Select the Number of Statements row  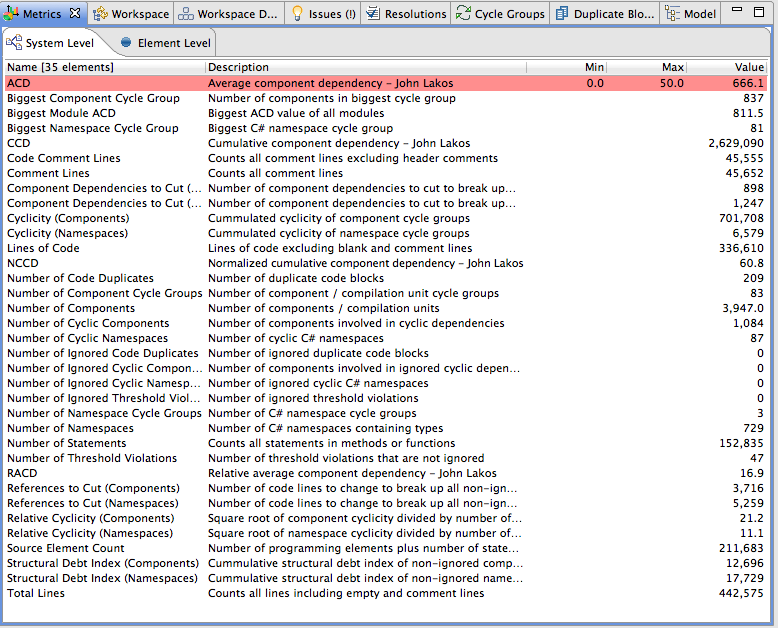click(x=386, y=443)
